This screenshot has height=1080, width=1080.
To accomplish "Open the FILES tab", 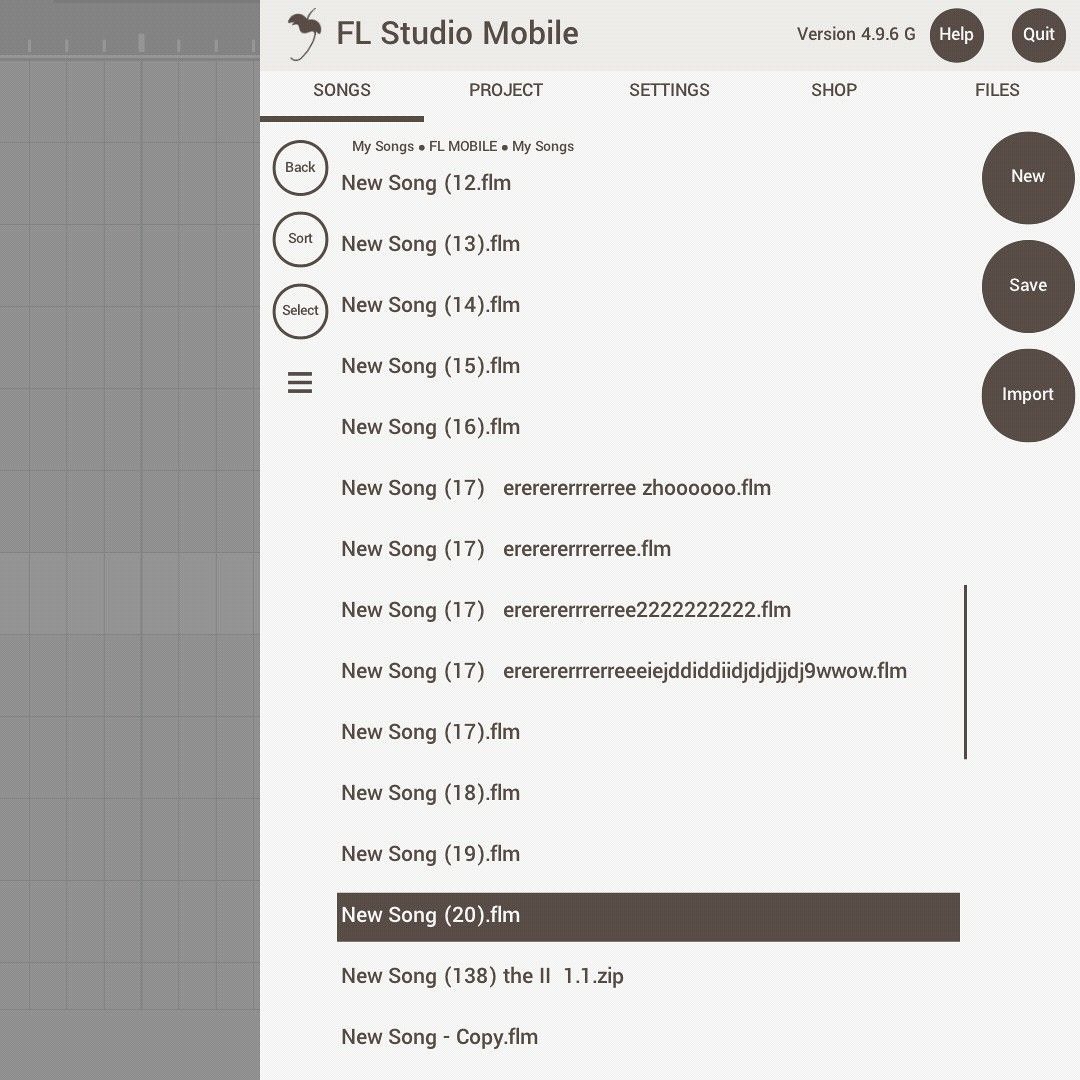I will point(997,90).
